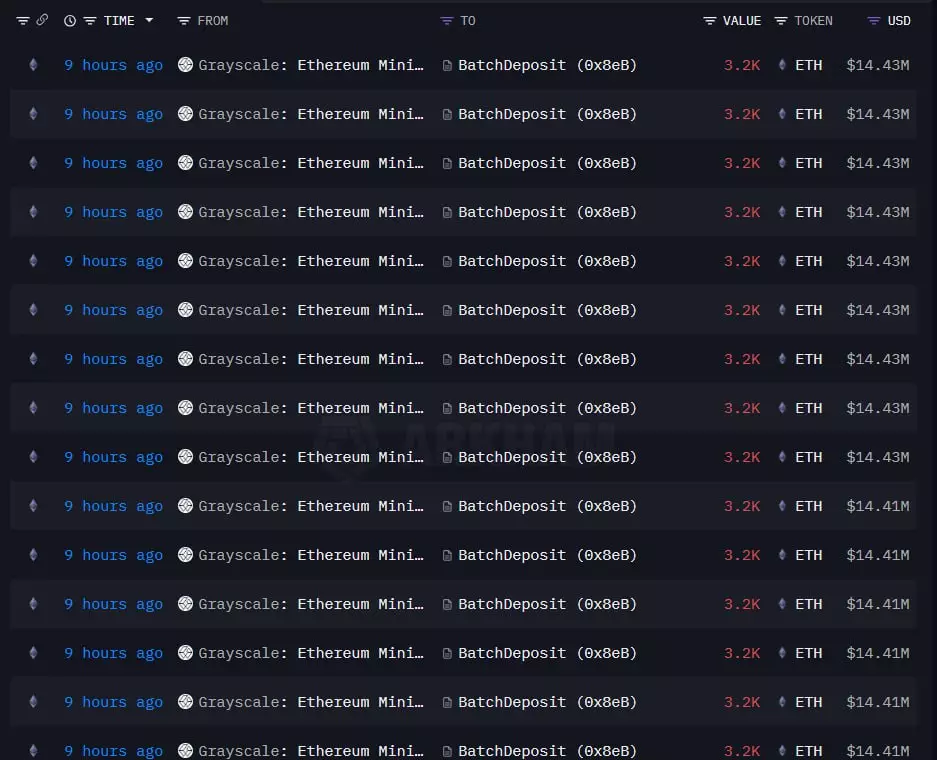The height and width of the screenshot is (760, 937).
Task: Click the Ethereum chain icon in the first row
Action: click(33, 65)
